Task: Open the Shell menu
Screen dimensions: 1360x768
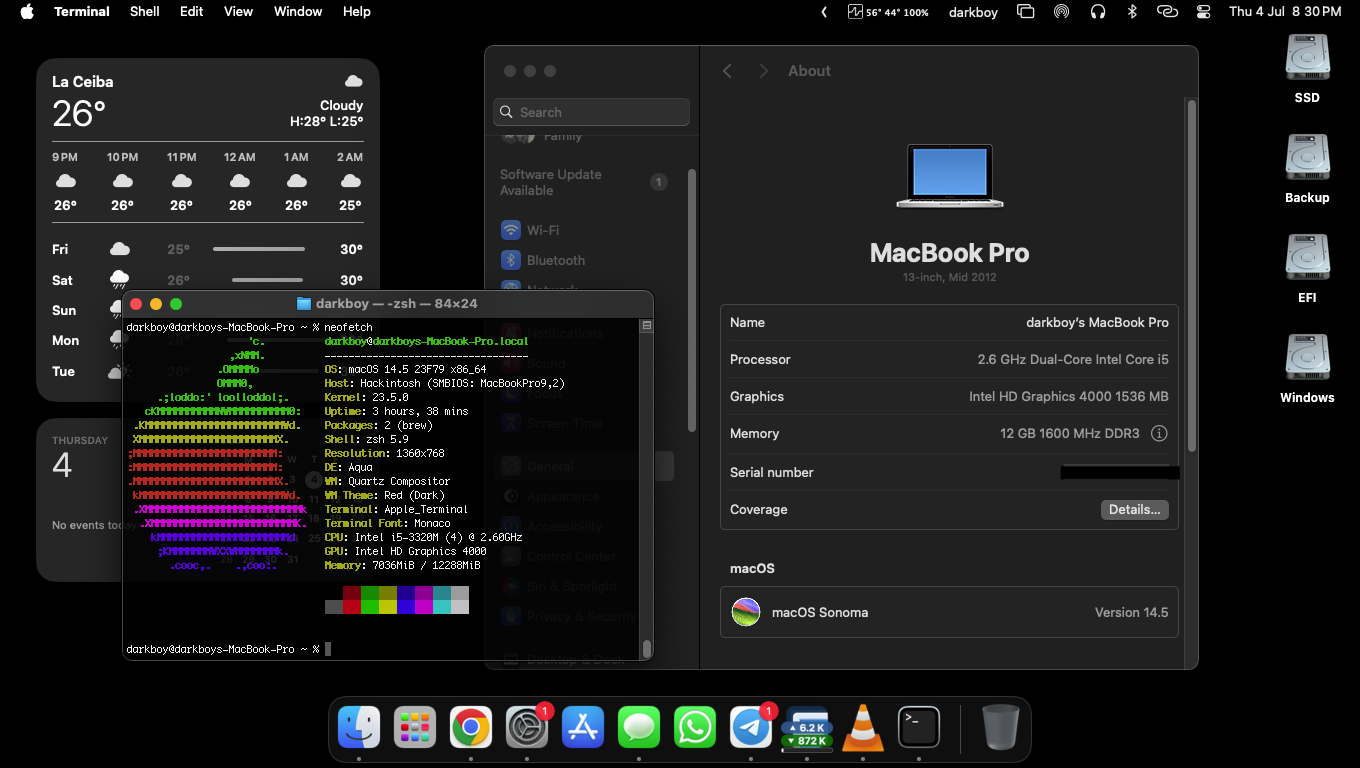Action: click(x=145, y=12)
